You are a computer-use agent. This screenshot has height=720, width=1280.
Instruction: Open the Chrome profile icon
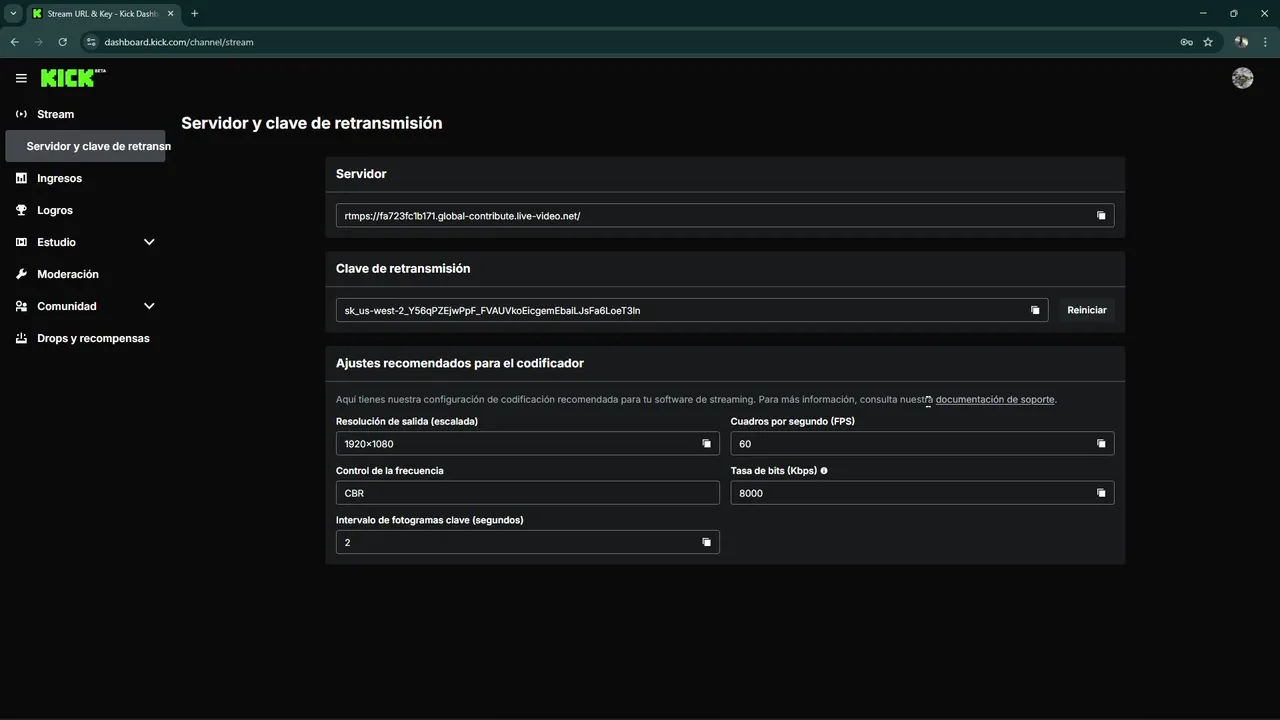click(x=1241, y=42)
